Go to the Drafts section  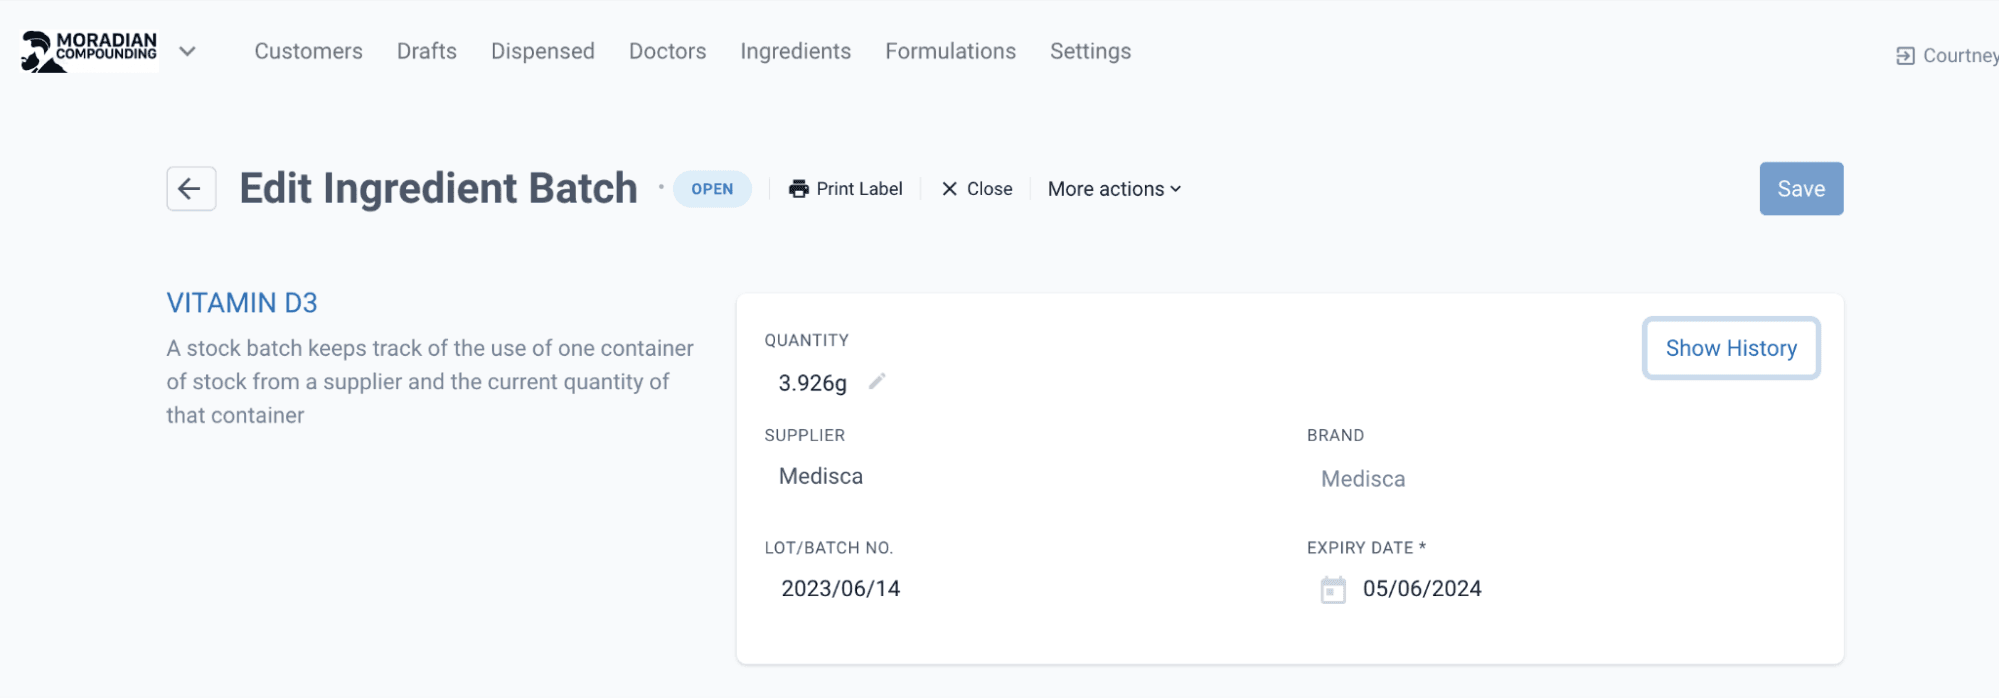click(x=427, y=51)
